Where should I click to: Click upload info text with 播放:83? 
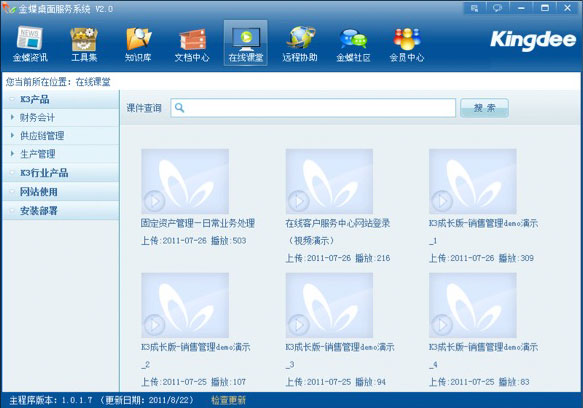tap(479, 382)
